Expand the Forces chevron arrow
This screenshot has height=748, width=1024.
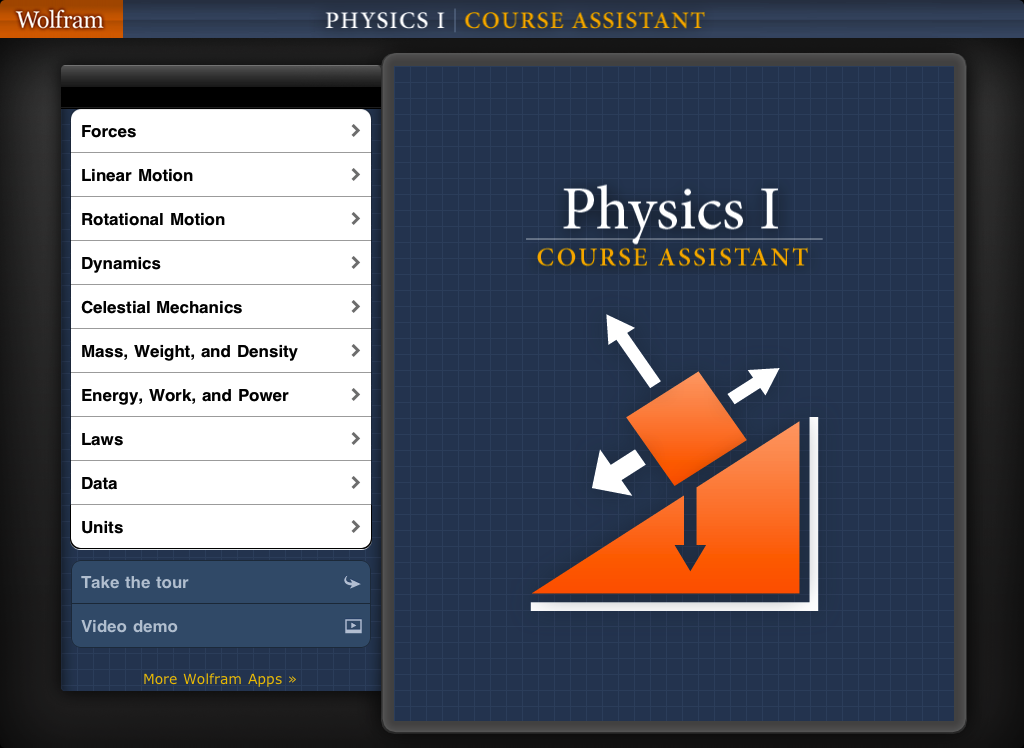tap(355, 131)
